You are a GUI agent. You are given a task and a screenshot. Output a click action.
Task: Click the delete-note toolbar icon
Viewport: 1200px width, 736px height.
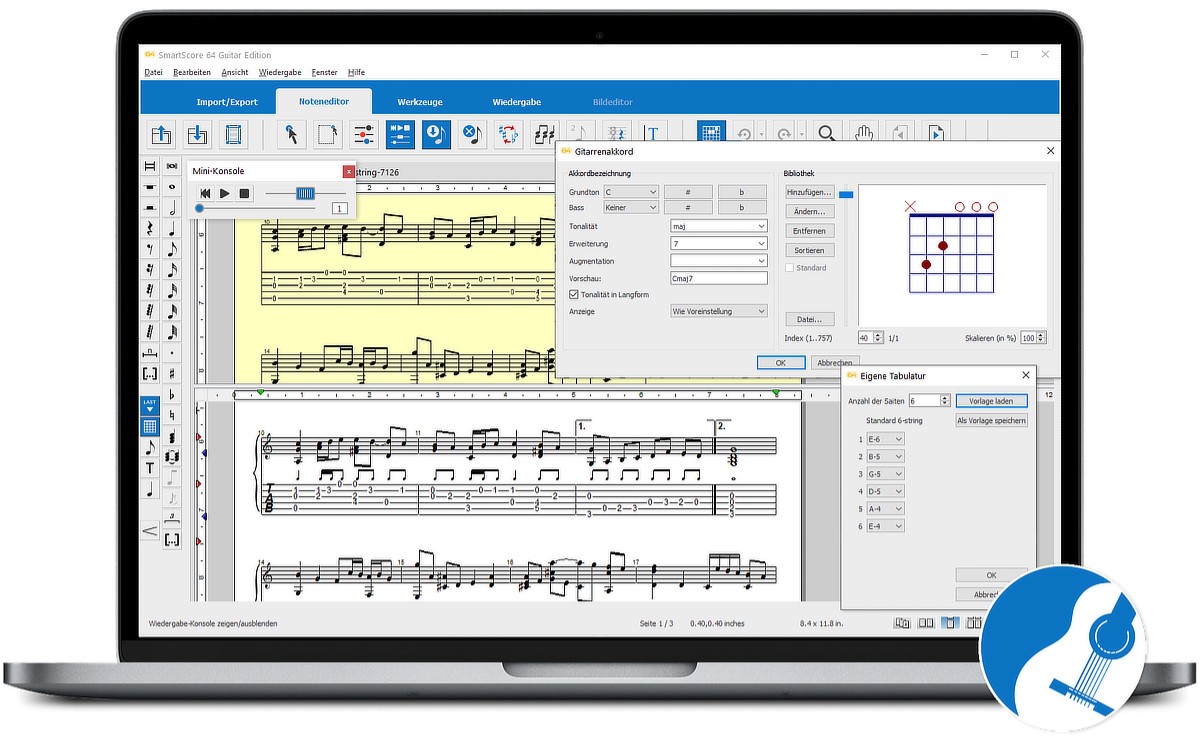(x=472, y=134)
